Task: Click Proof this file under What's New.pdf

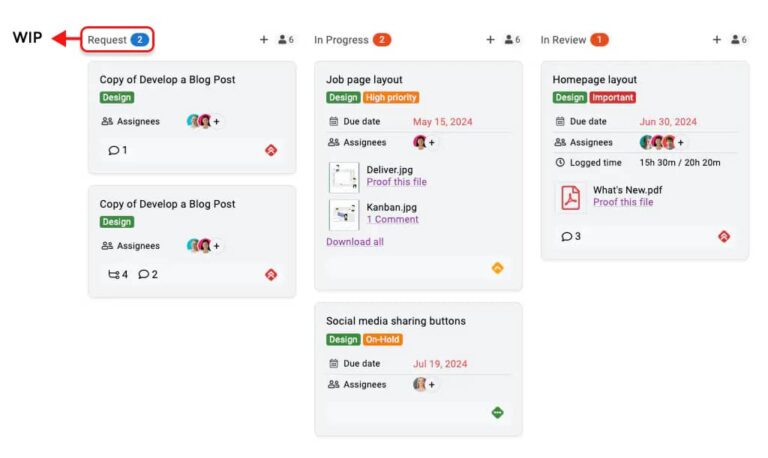Action: [x=623, y=202]
